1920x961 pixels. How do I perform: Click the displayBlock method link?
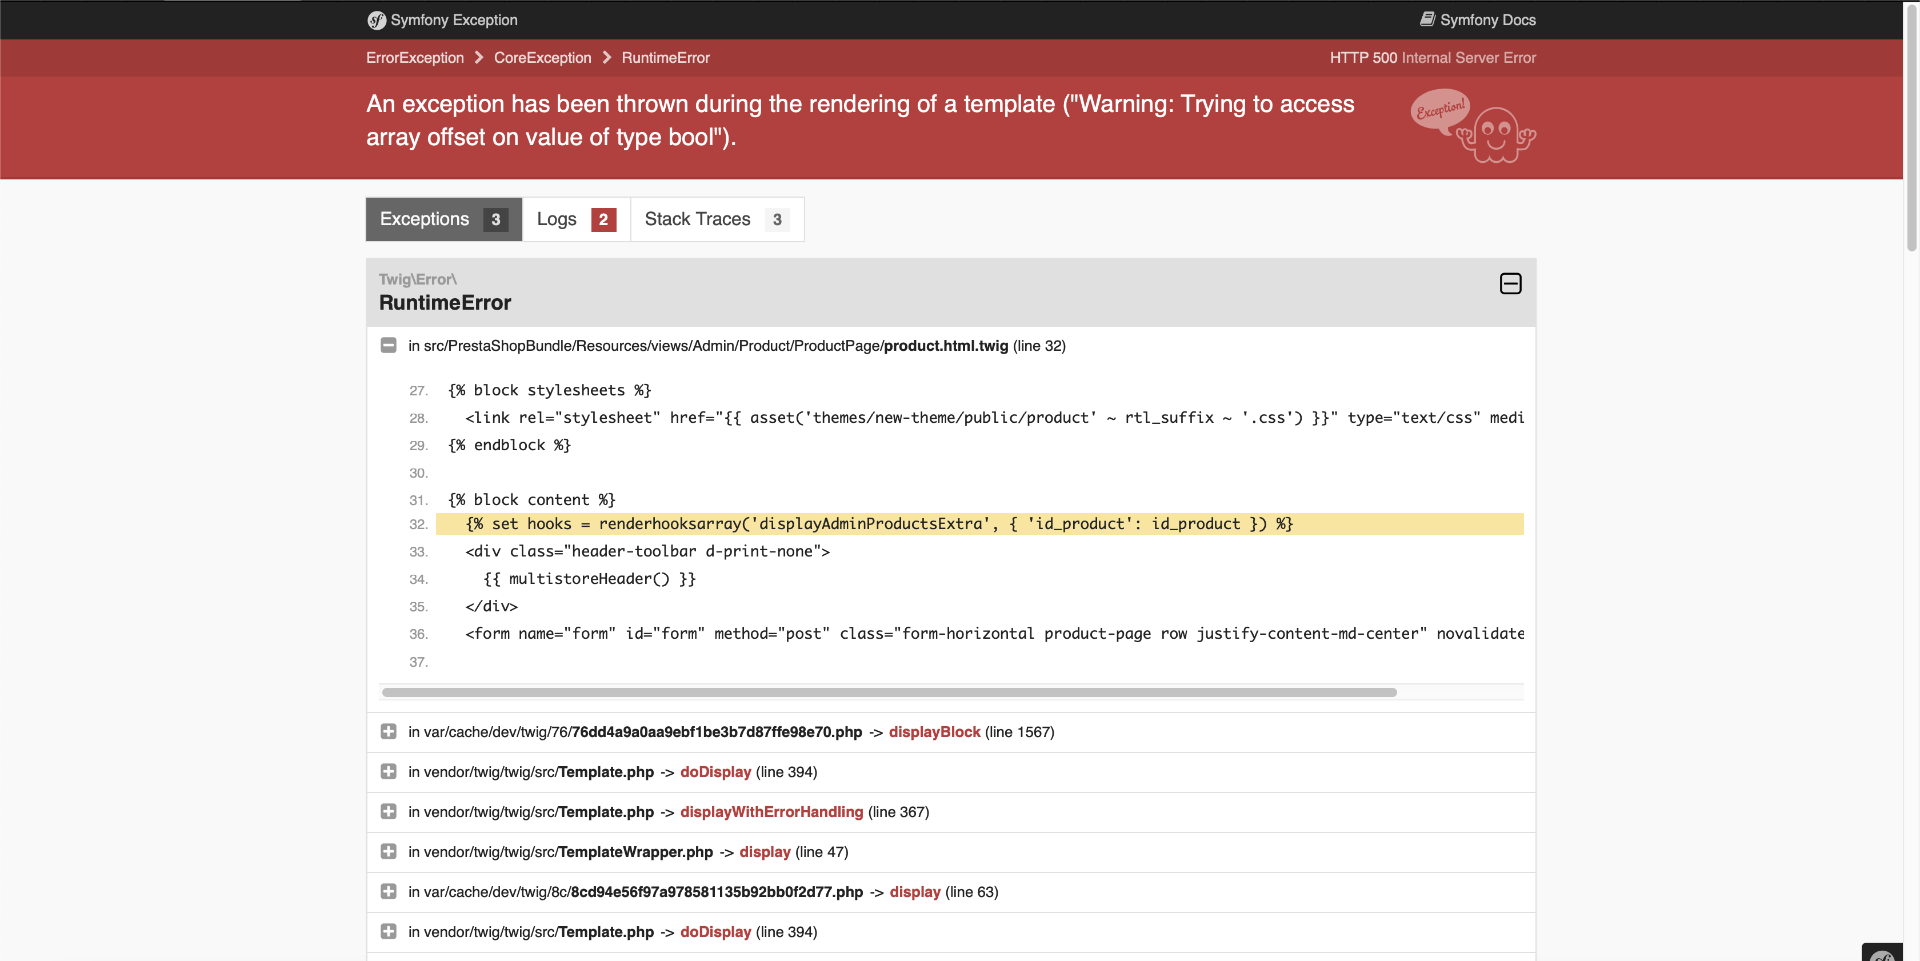coord(934,732)
